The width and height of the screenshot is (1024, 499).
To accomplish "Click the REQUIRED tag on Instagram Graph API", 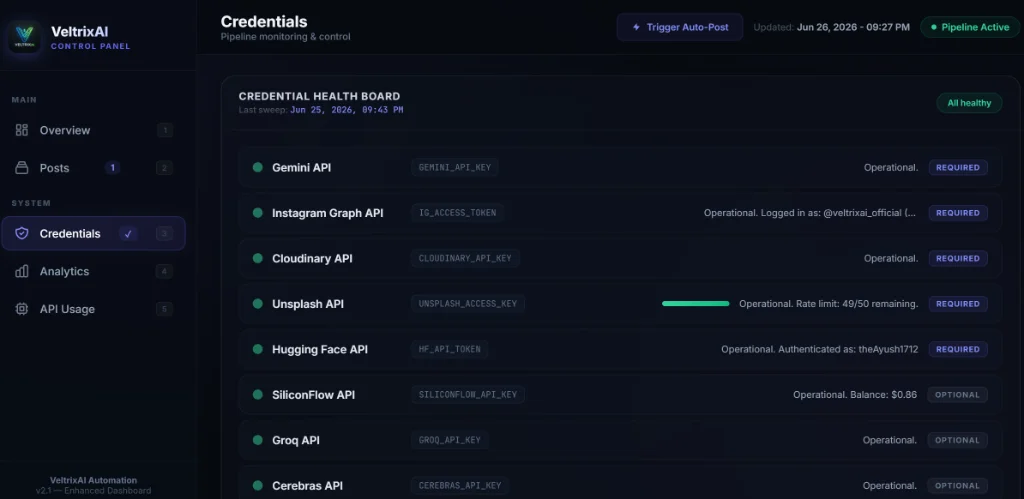I will pos(958,213).
